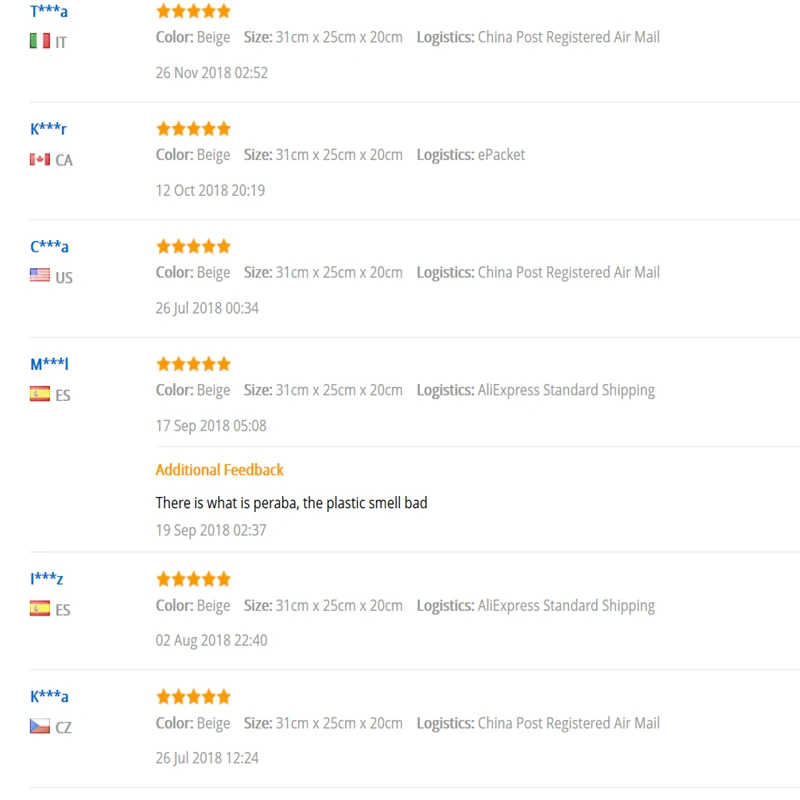Screen dimensions: 800x800
Task: Click the US flag icon
Action: tap(40, 276)
